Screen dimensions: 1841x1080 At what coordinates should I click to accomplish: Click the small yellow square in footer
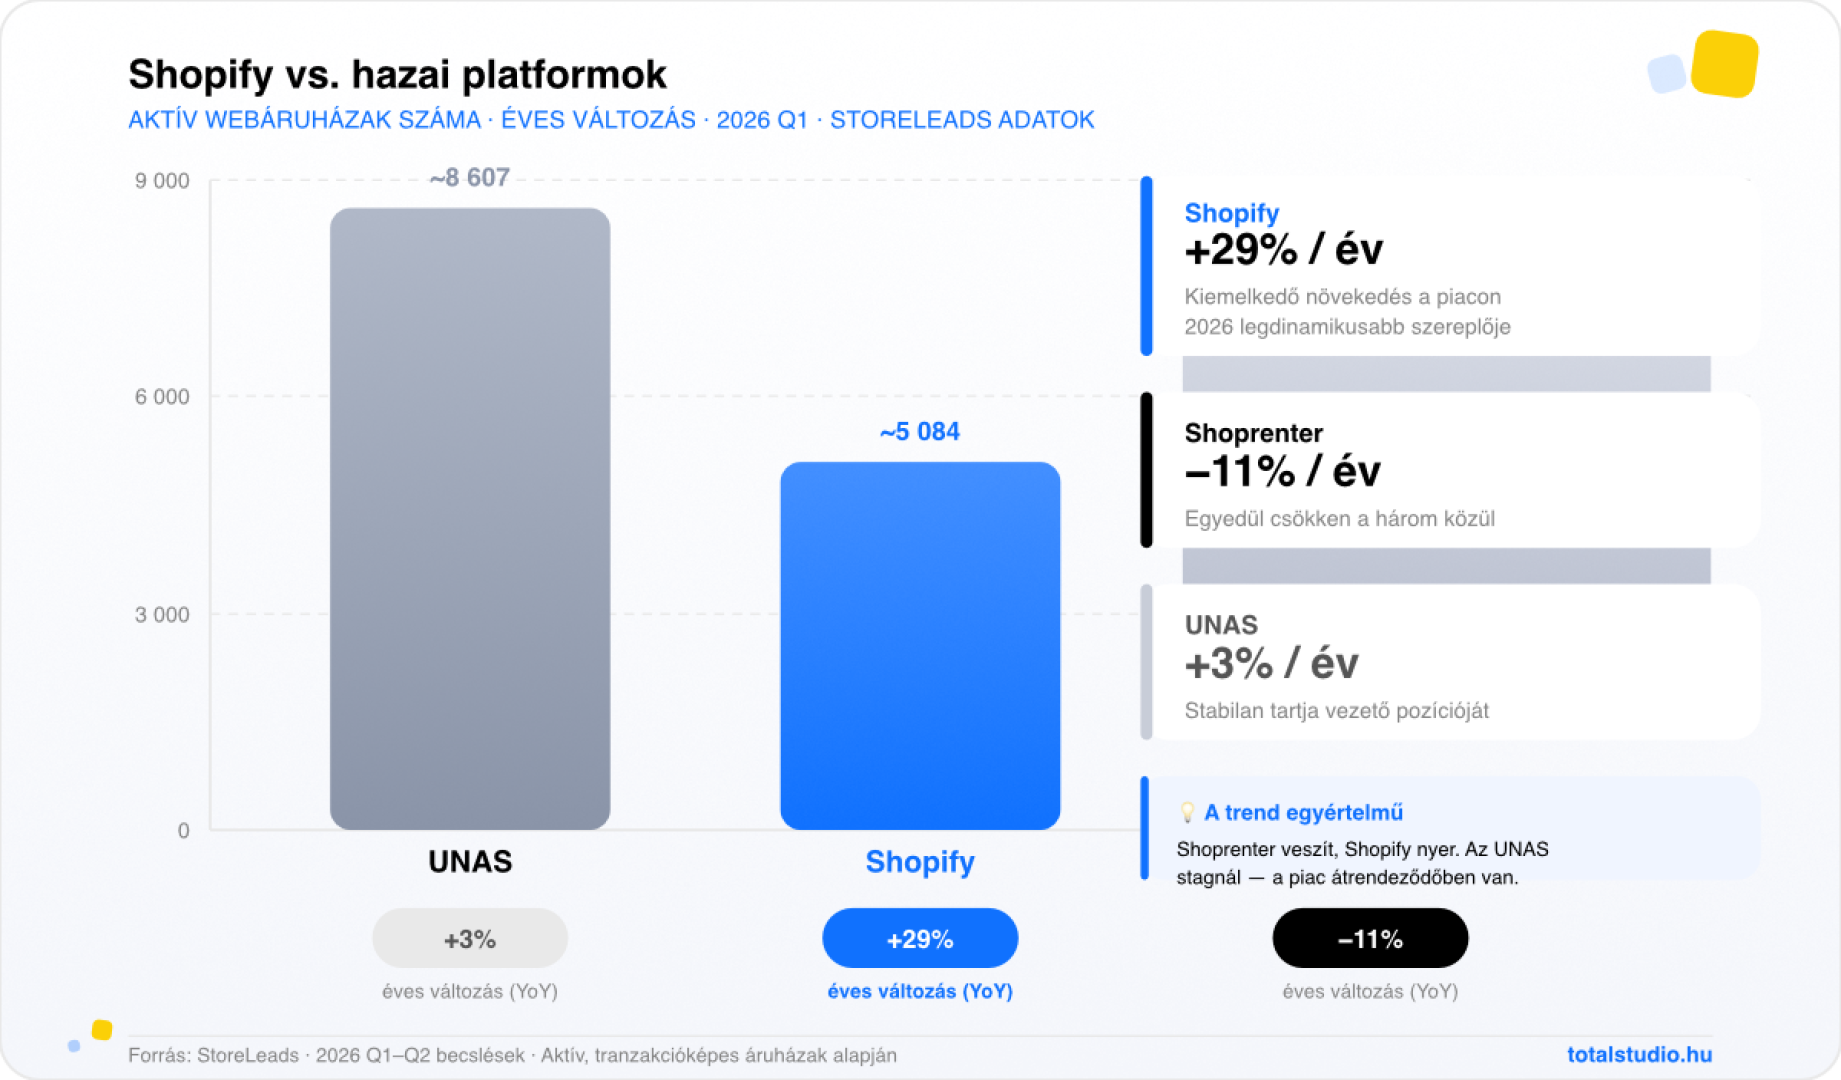click(102, 1030)
